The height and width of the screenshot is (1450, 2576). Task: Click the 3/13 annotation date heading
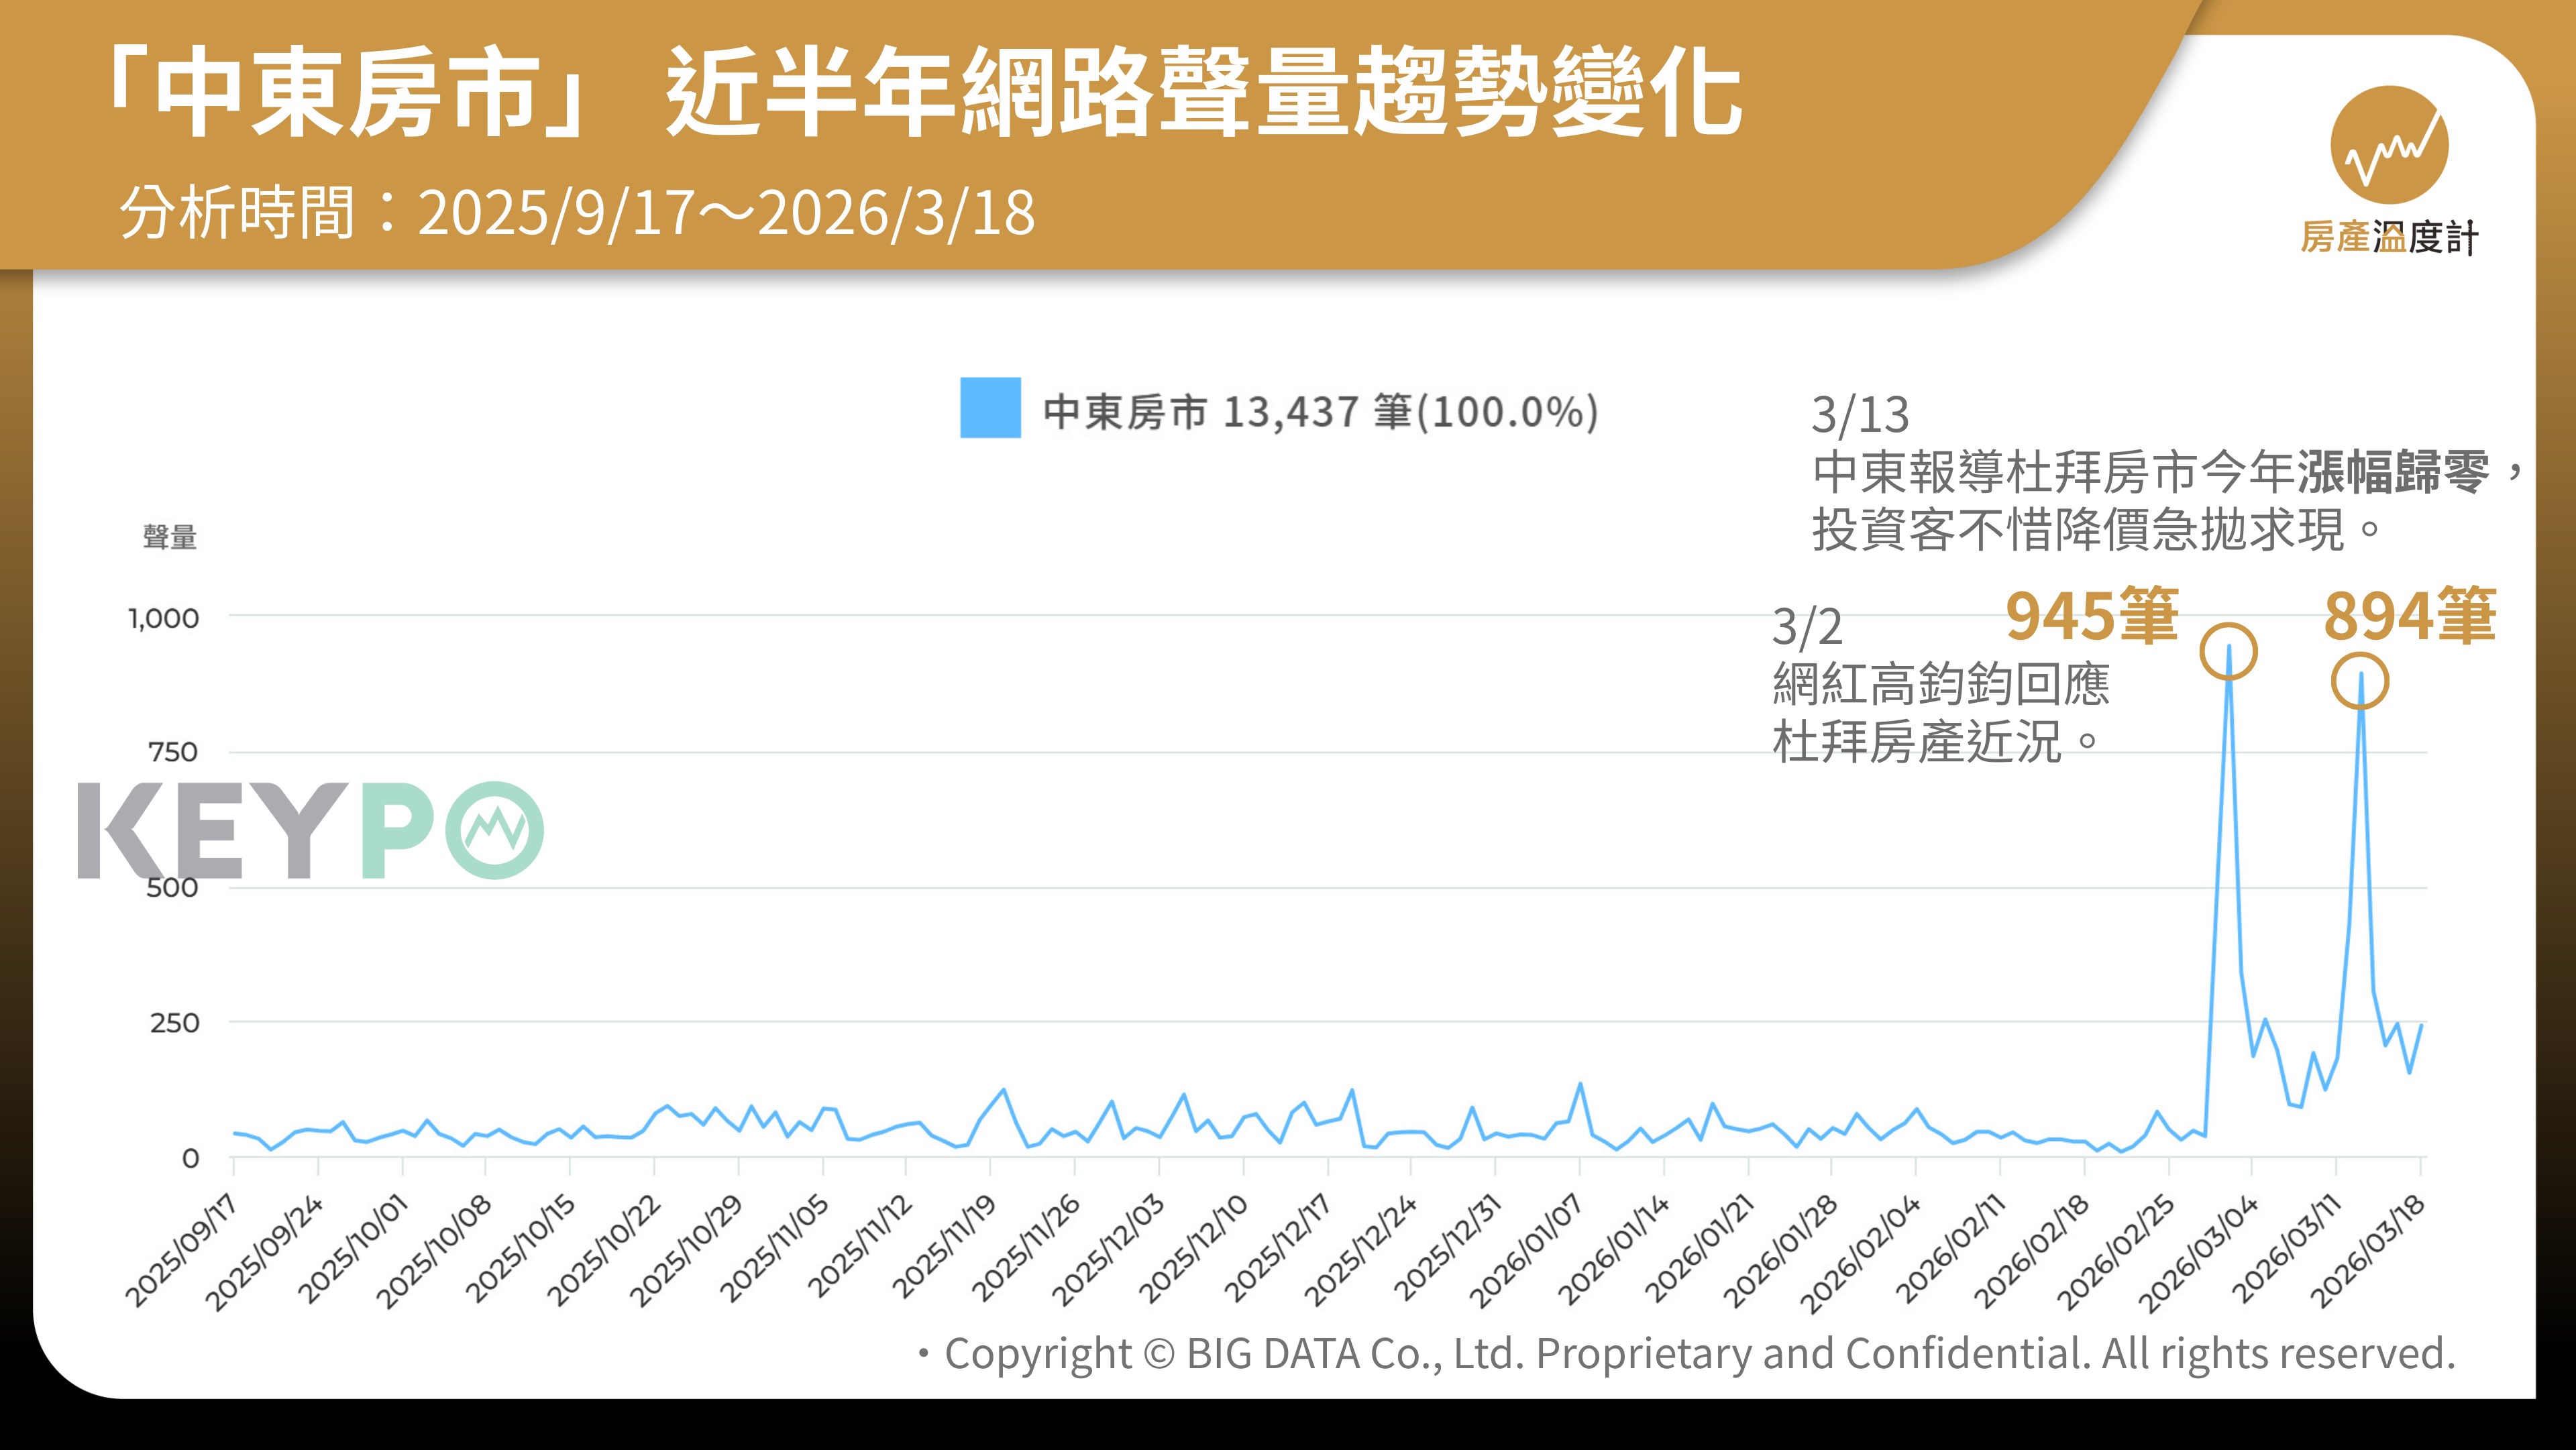pos(1860,414)
